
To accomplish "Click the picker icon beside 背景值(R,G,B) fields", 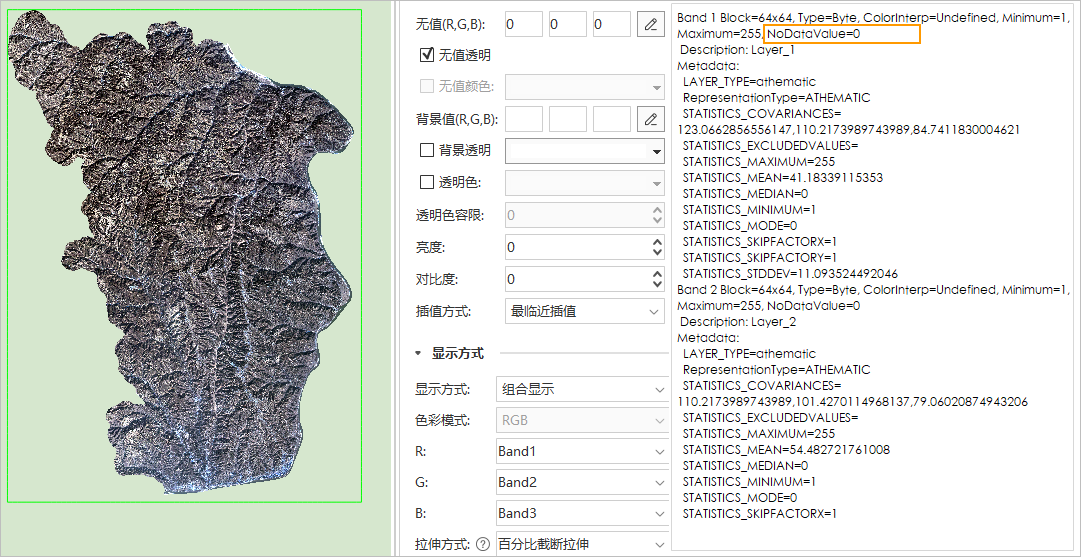I will coord(651,120).
